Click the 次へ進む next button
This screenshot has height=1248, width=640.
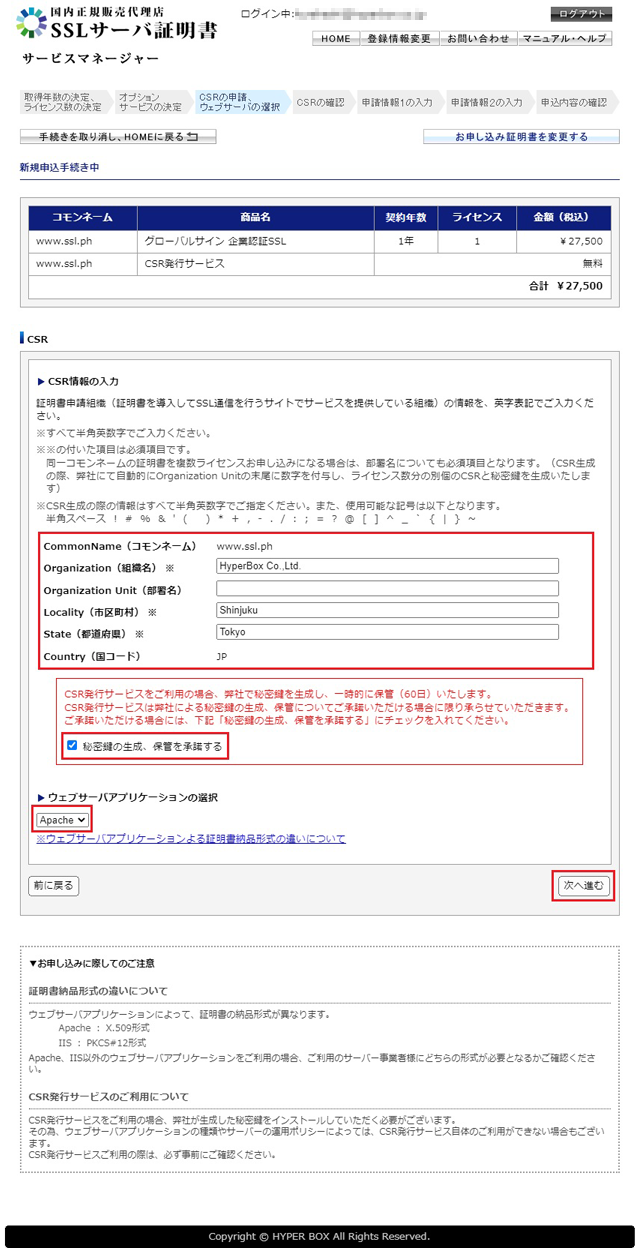tap(582, 886)
